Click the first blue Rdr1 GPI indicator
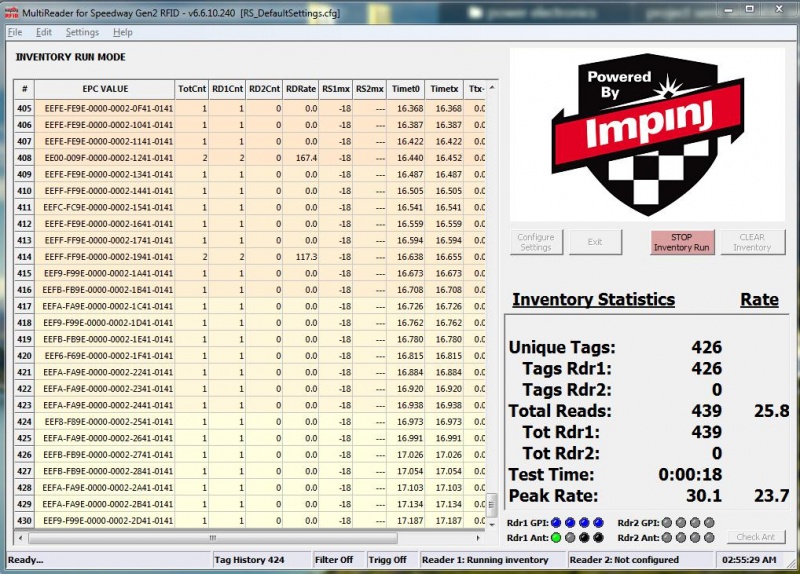Viewport: 800px width, 574px height. pyautogui.click(x=556, y=522)
